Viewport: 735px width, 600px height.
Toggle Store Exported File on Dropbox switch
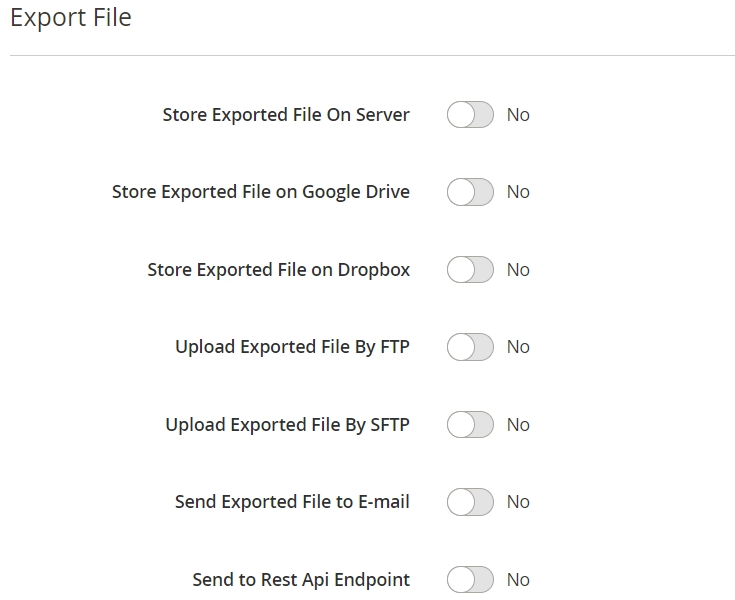tap(470, 270)
